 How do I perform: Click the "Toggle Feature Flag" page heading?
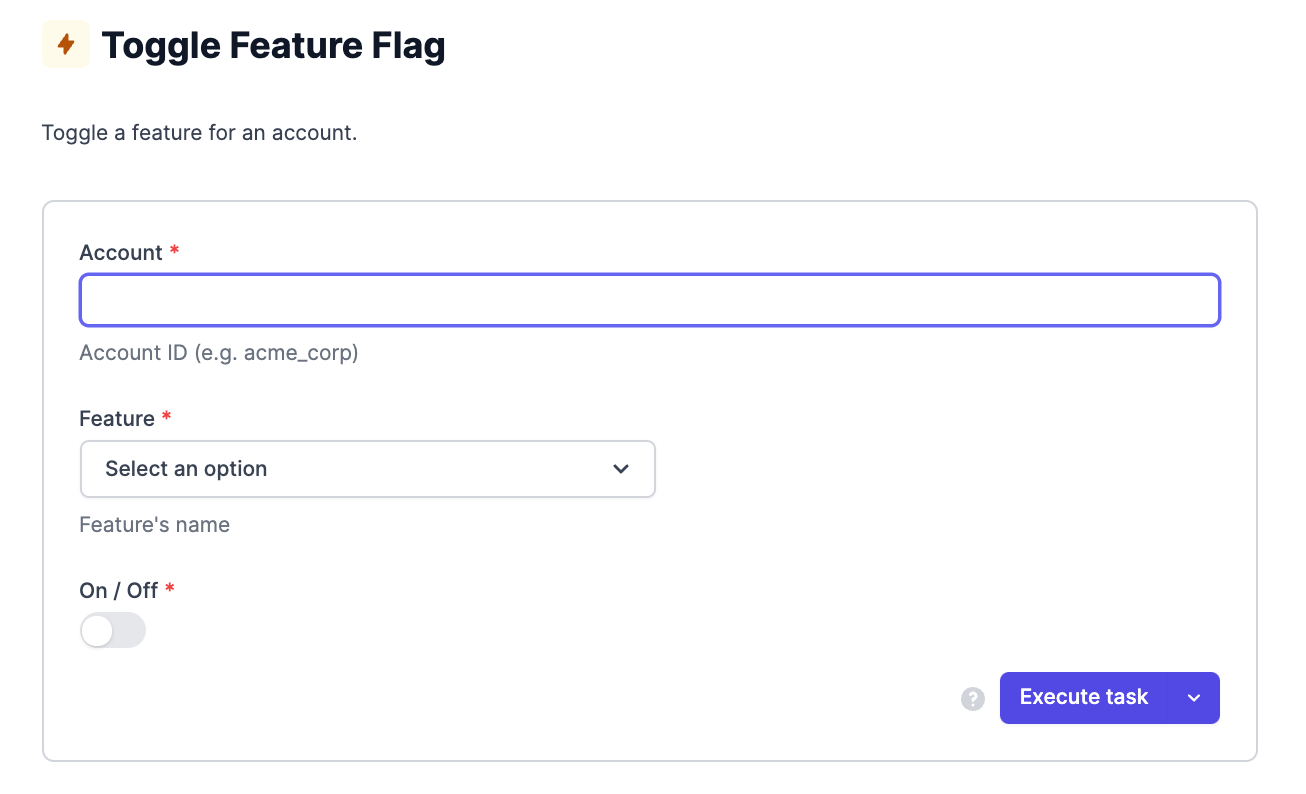click(274, 46)
